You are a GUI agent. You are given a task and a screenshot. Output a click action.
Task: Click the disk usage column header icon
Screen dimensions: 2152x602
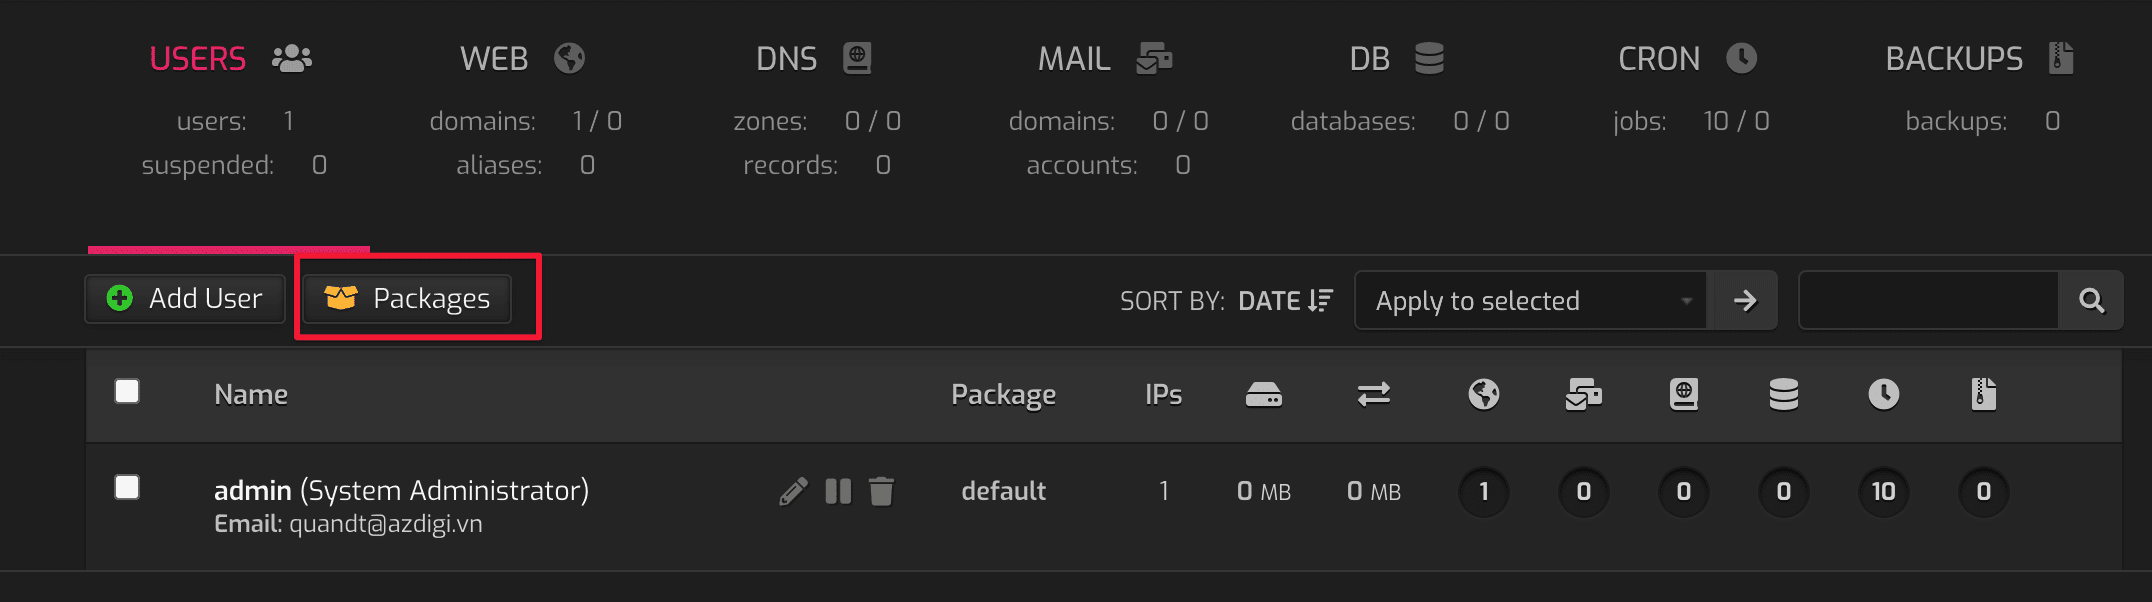[1263, 395]
